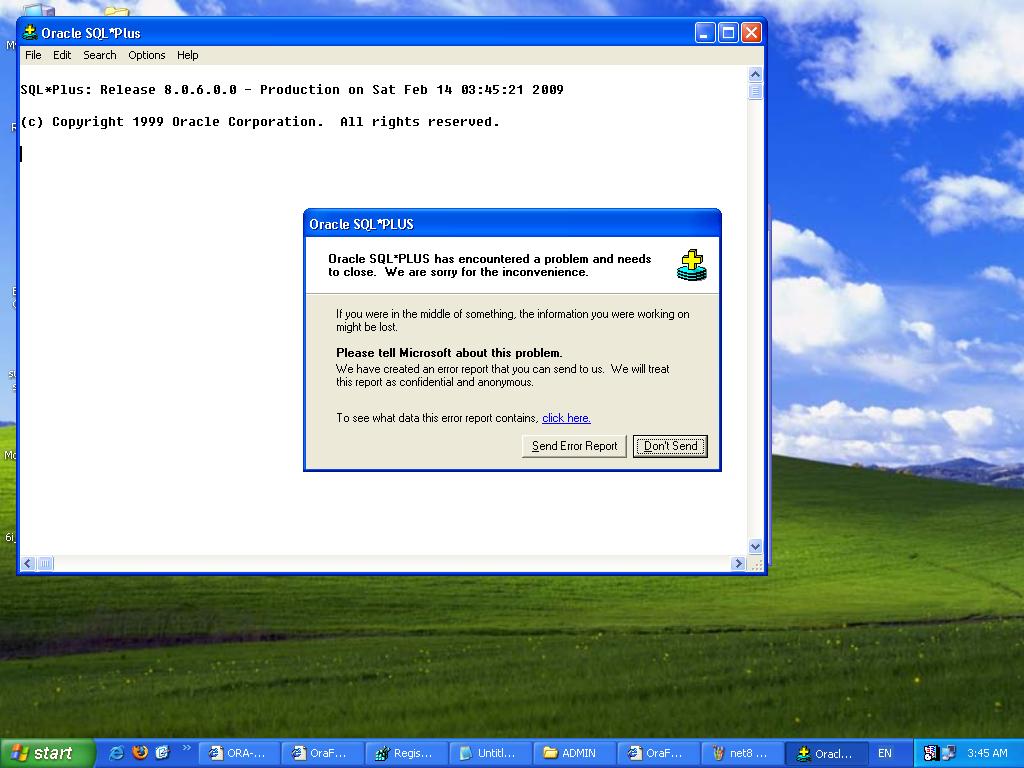Click the SQL*Plus title bar app icon

[x=29, y=32]
